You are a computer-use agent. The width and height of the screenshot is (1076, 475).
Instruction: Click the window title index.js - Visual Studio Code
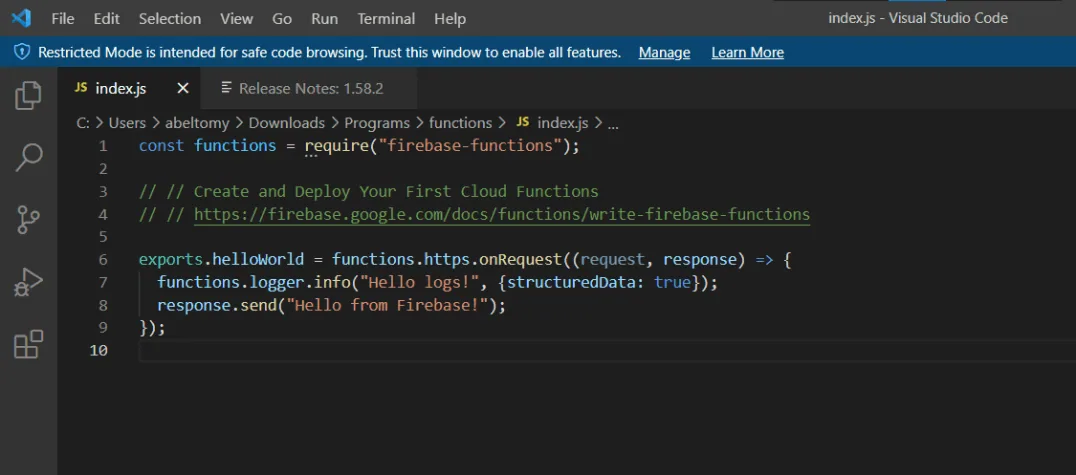(918, 19)
